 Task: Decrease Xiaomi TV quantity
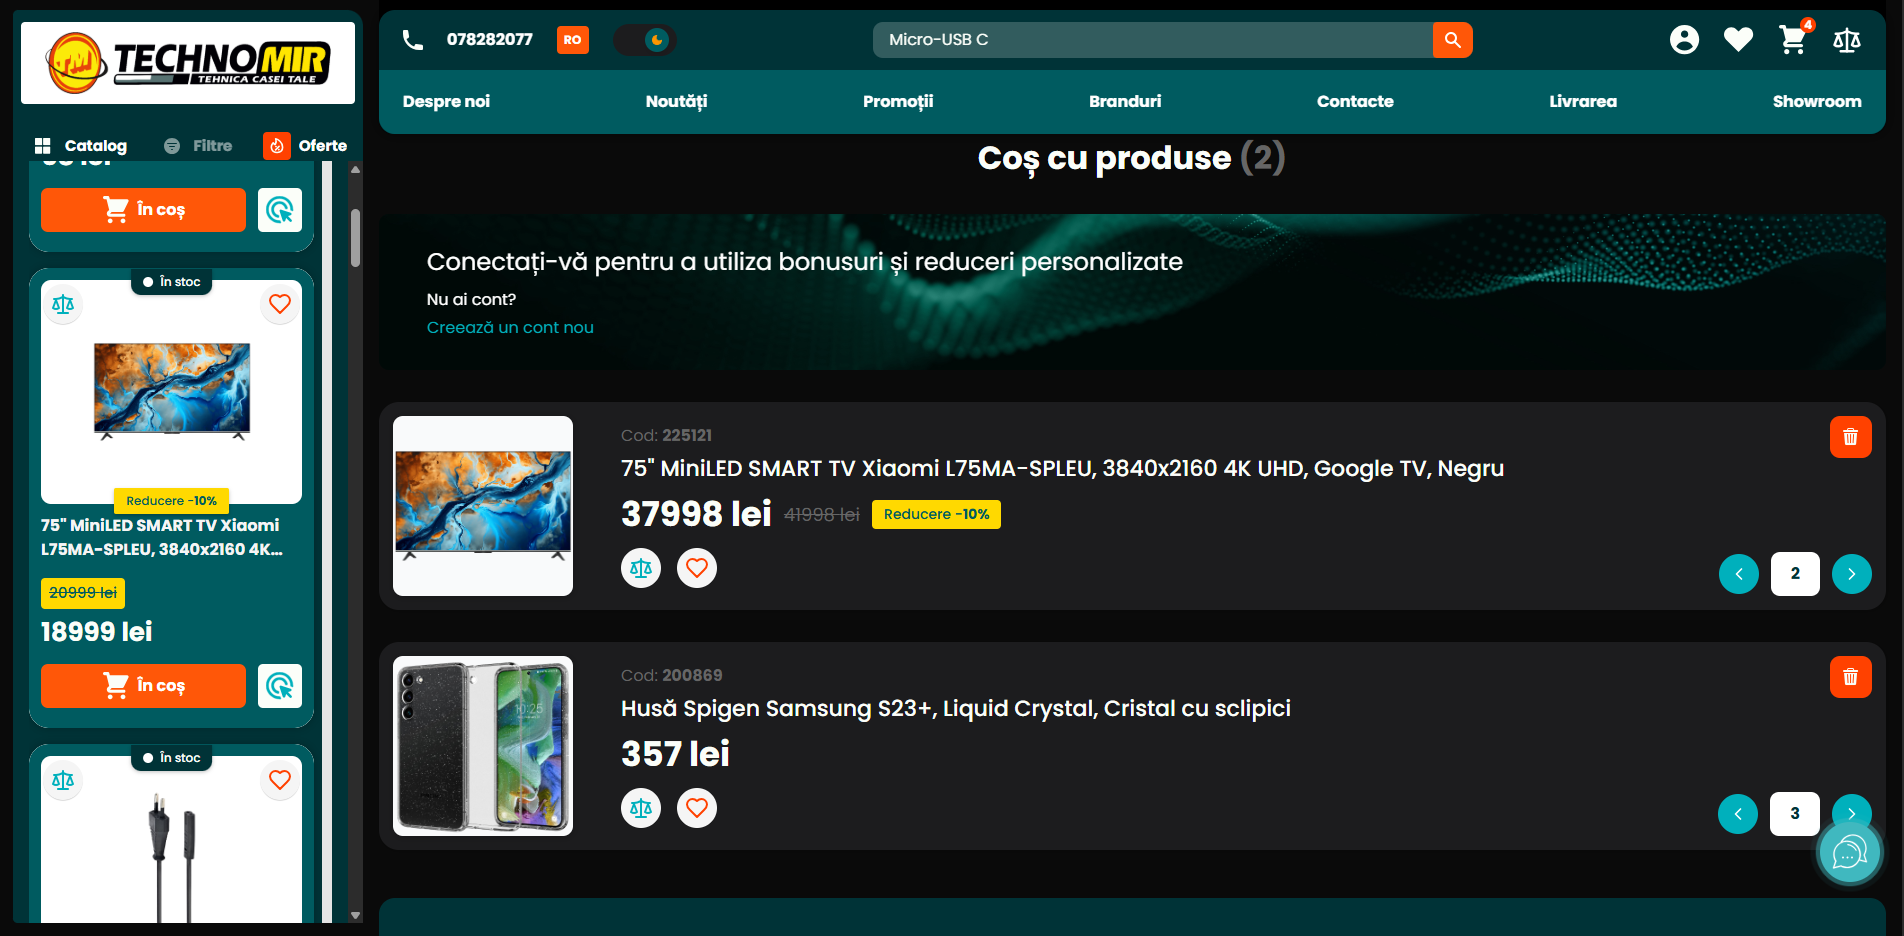pyautogui.click(x=1739, y=574)
